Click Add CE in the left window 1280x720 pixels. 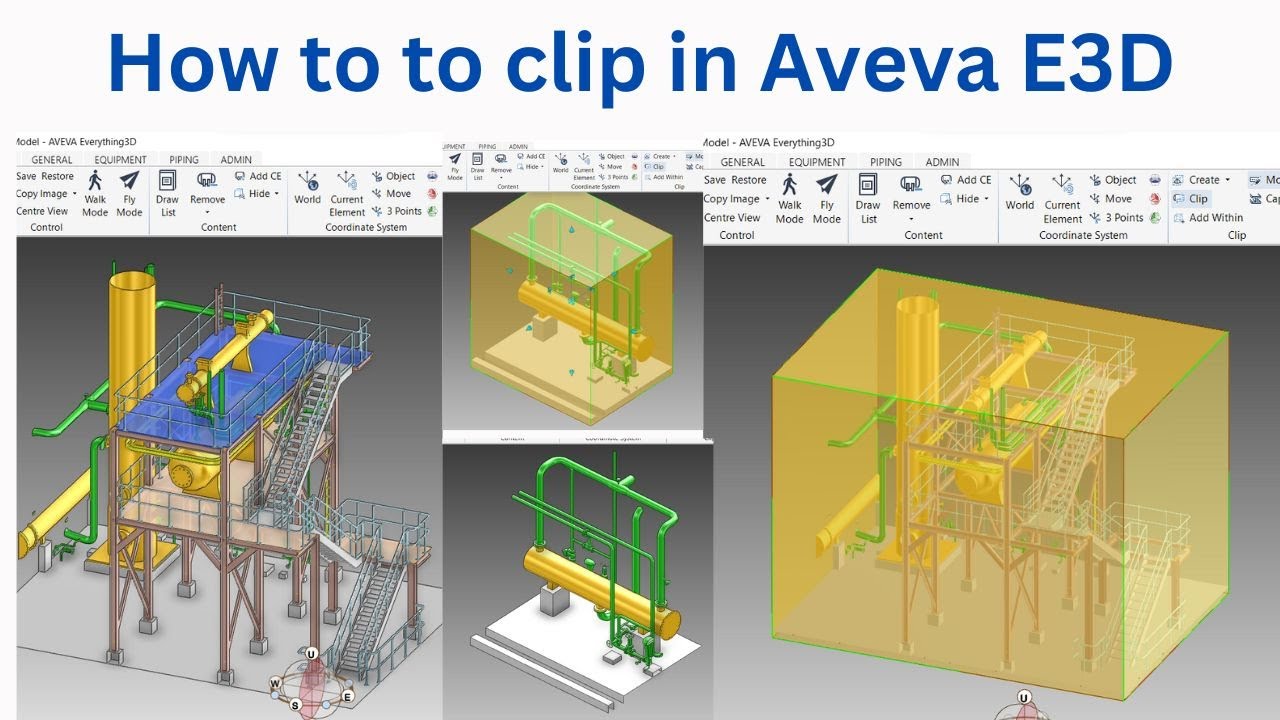[258, 176]
